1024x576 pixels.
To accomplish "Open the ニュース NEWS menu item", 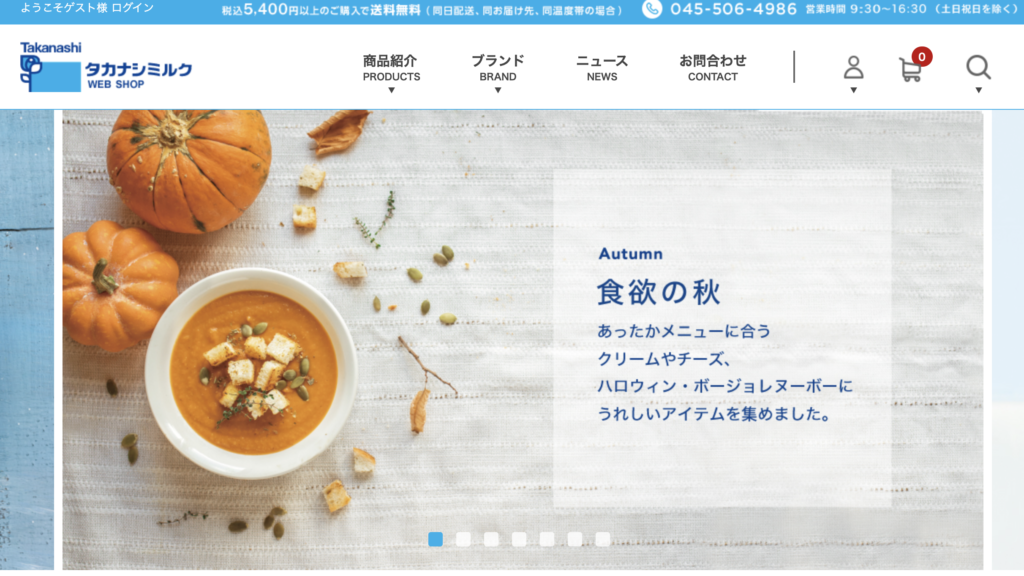I will click(601, 68).
